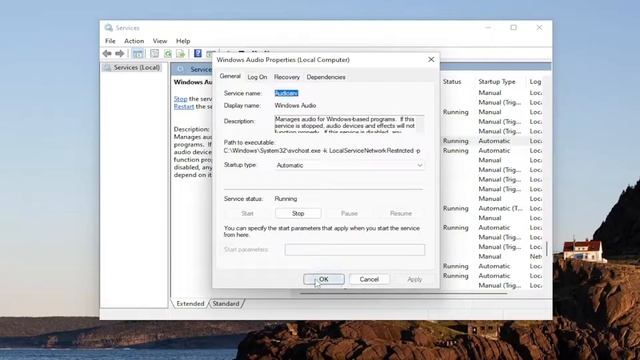This screenshot has width=640, height=360.
Task: Click the services list horizontal scrollbar
Action: [x=404, y=293]
